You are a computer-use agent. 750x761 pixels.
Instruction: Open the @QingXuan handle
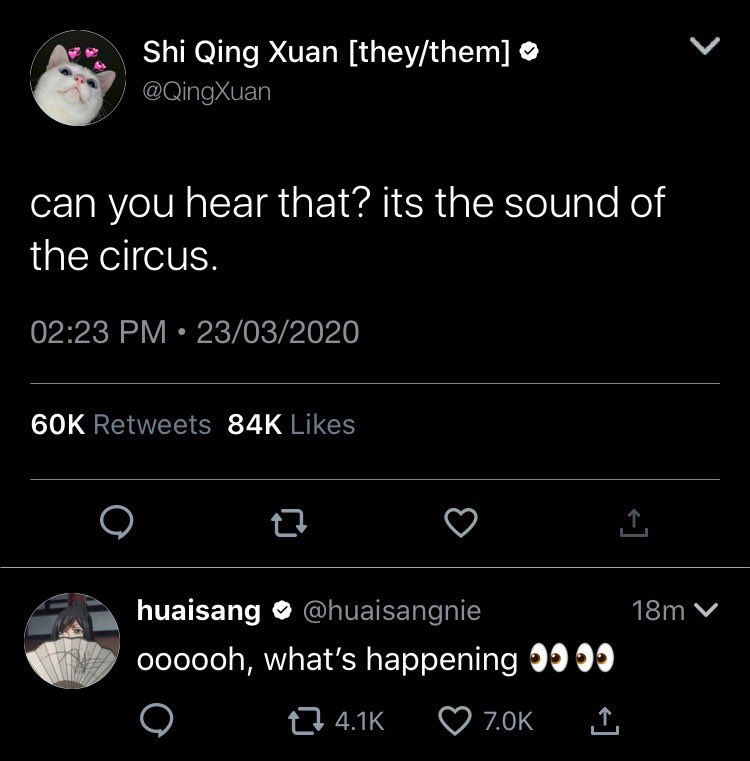[206, 91]
